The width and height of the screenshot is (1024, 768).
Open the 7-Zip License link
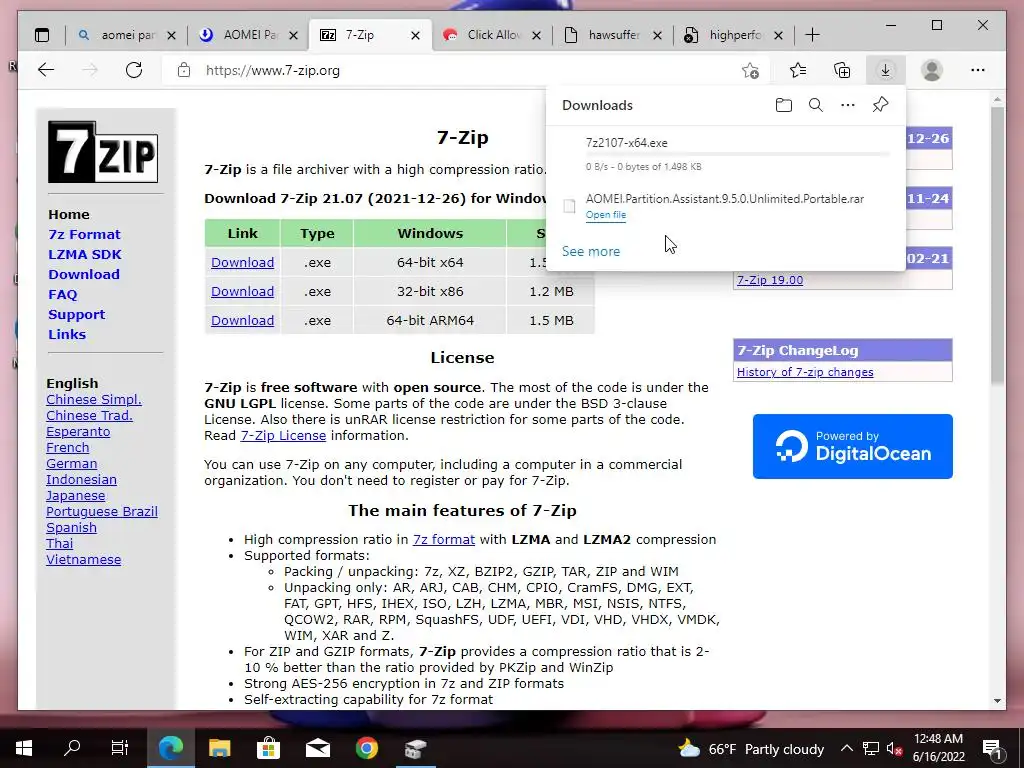(283, 436)
